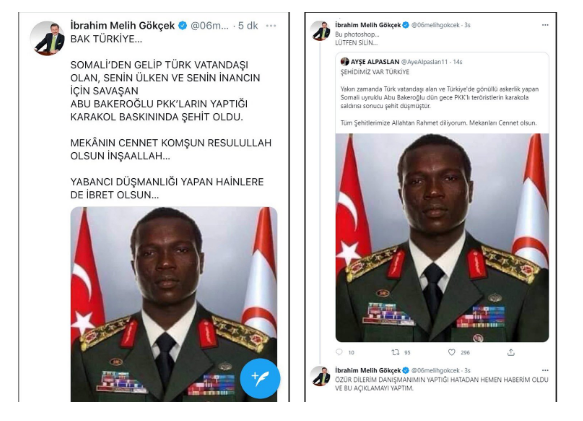Open the three-dot menu on the left tweet
583x421 pixels.
pos(271,26)
